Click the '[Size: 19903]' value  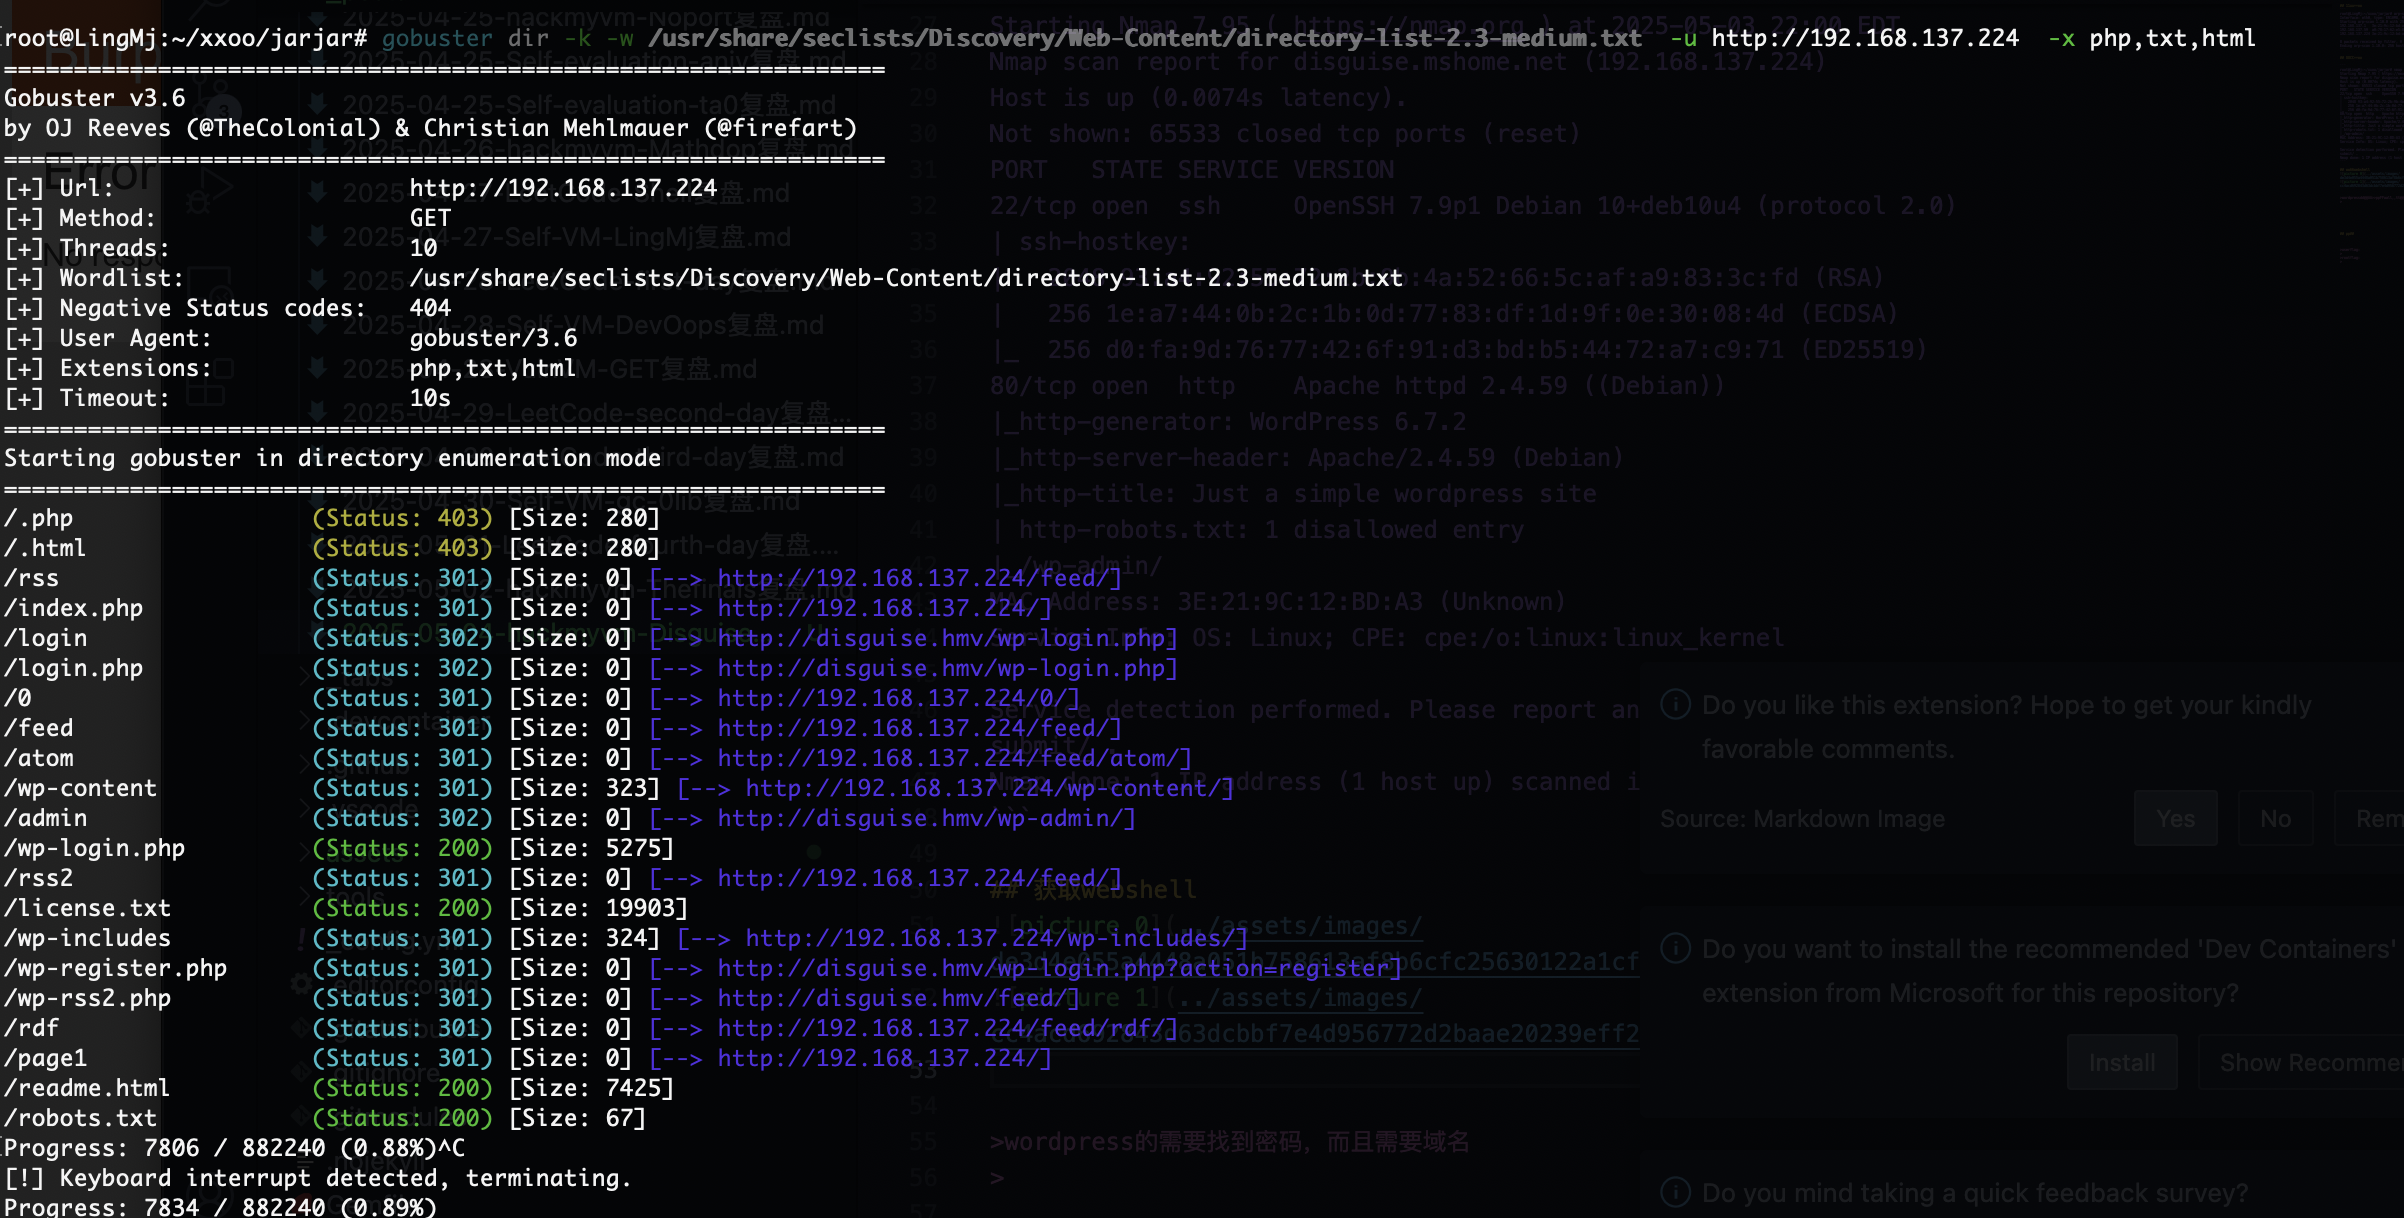(x=598, y=908)
